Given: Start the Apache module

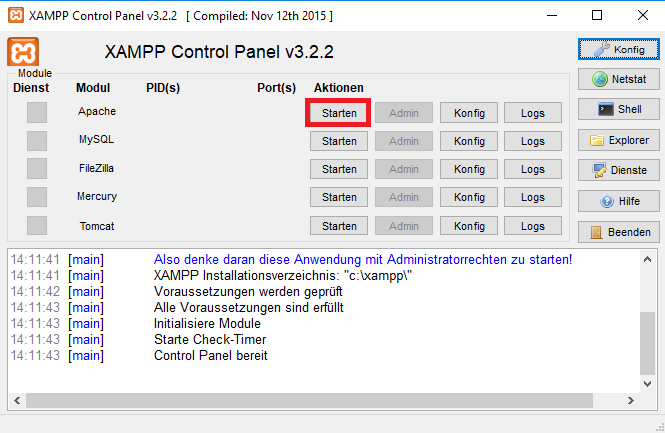Looking at the screenshot, I should 339,113.
